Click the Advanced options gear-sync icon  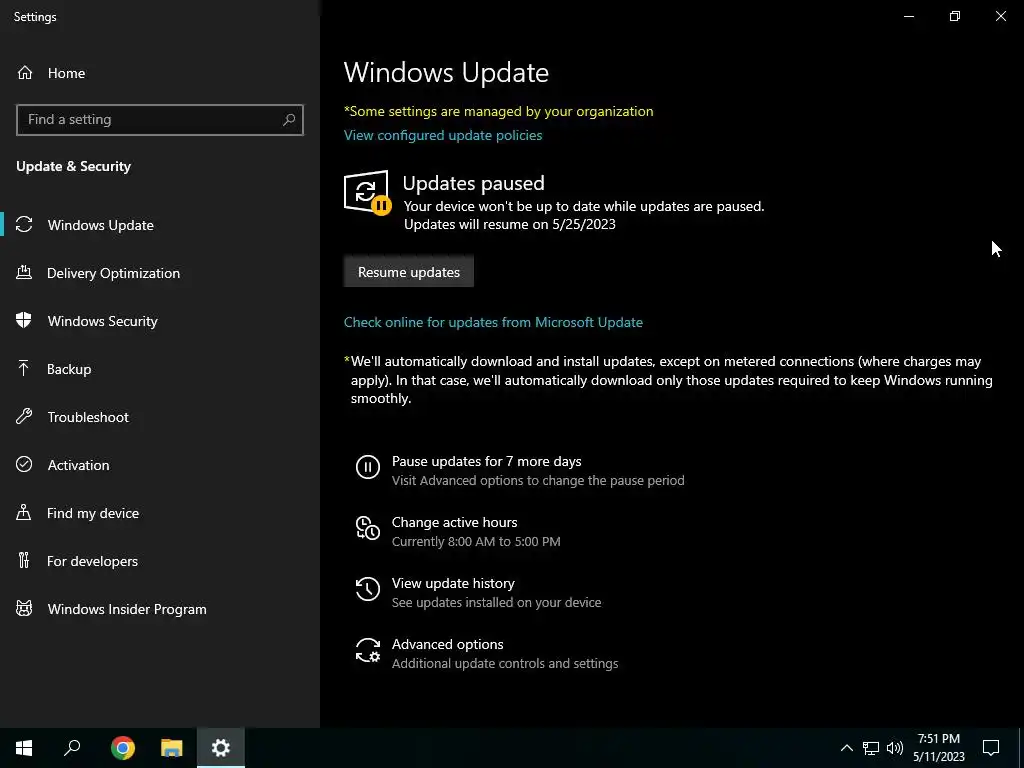click(x=368, y=650)
